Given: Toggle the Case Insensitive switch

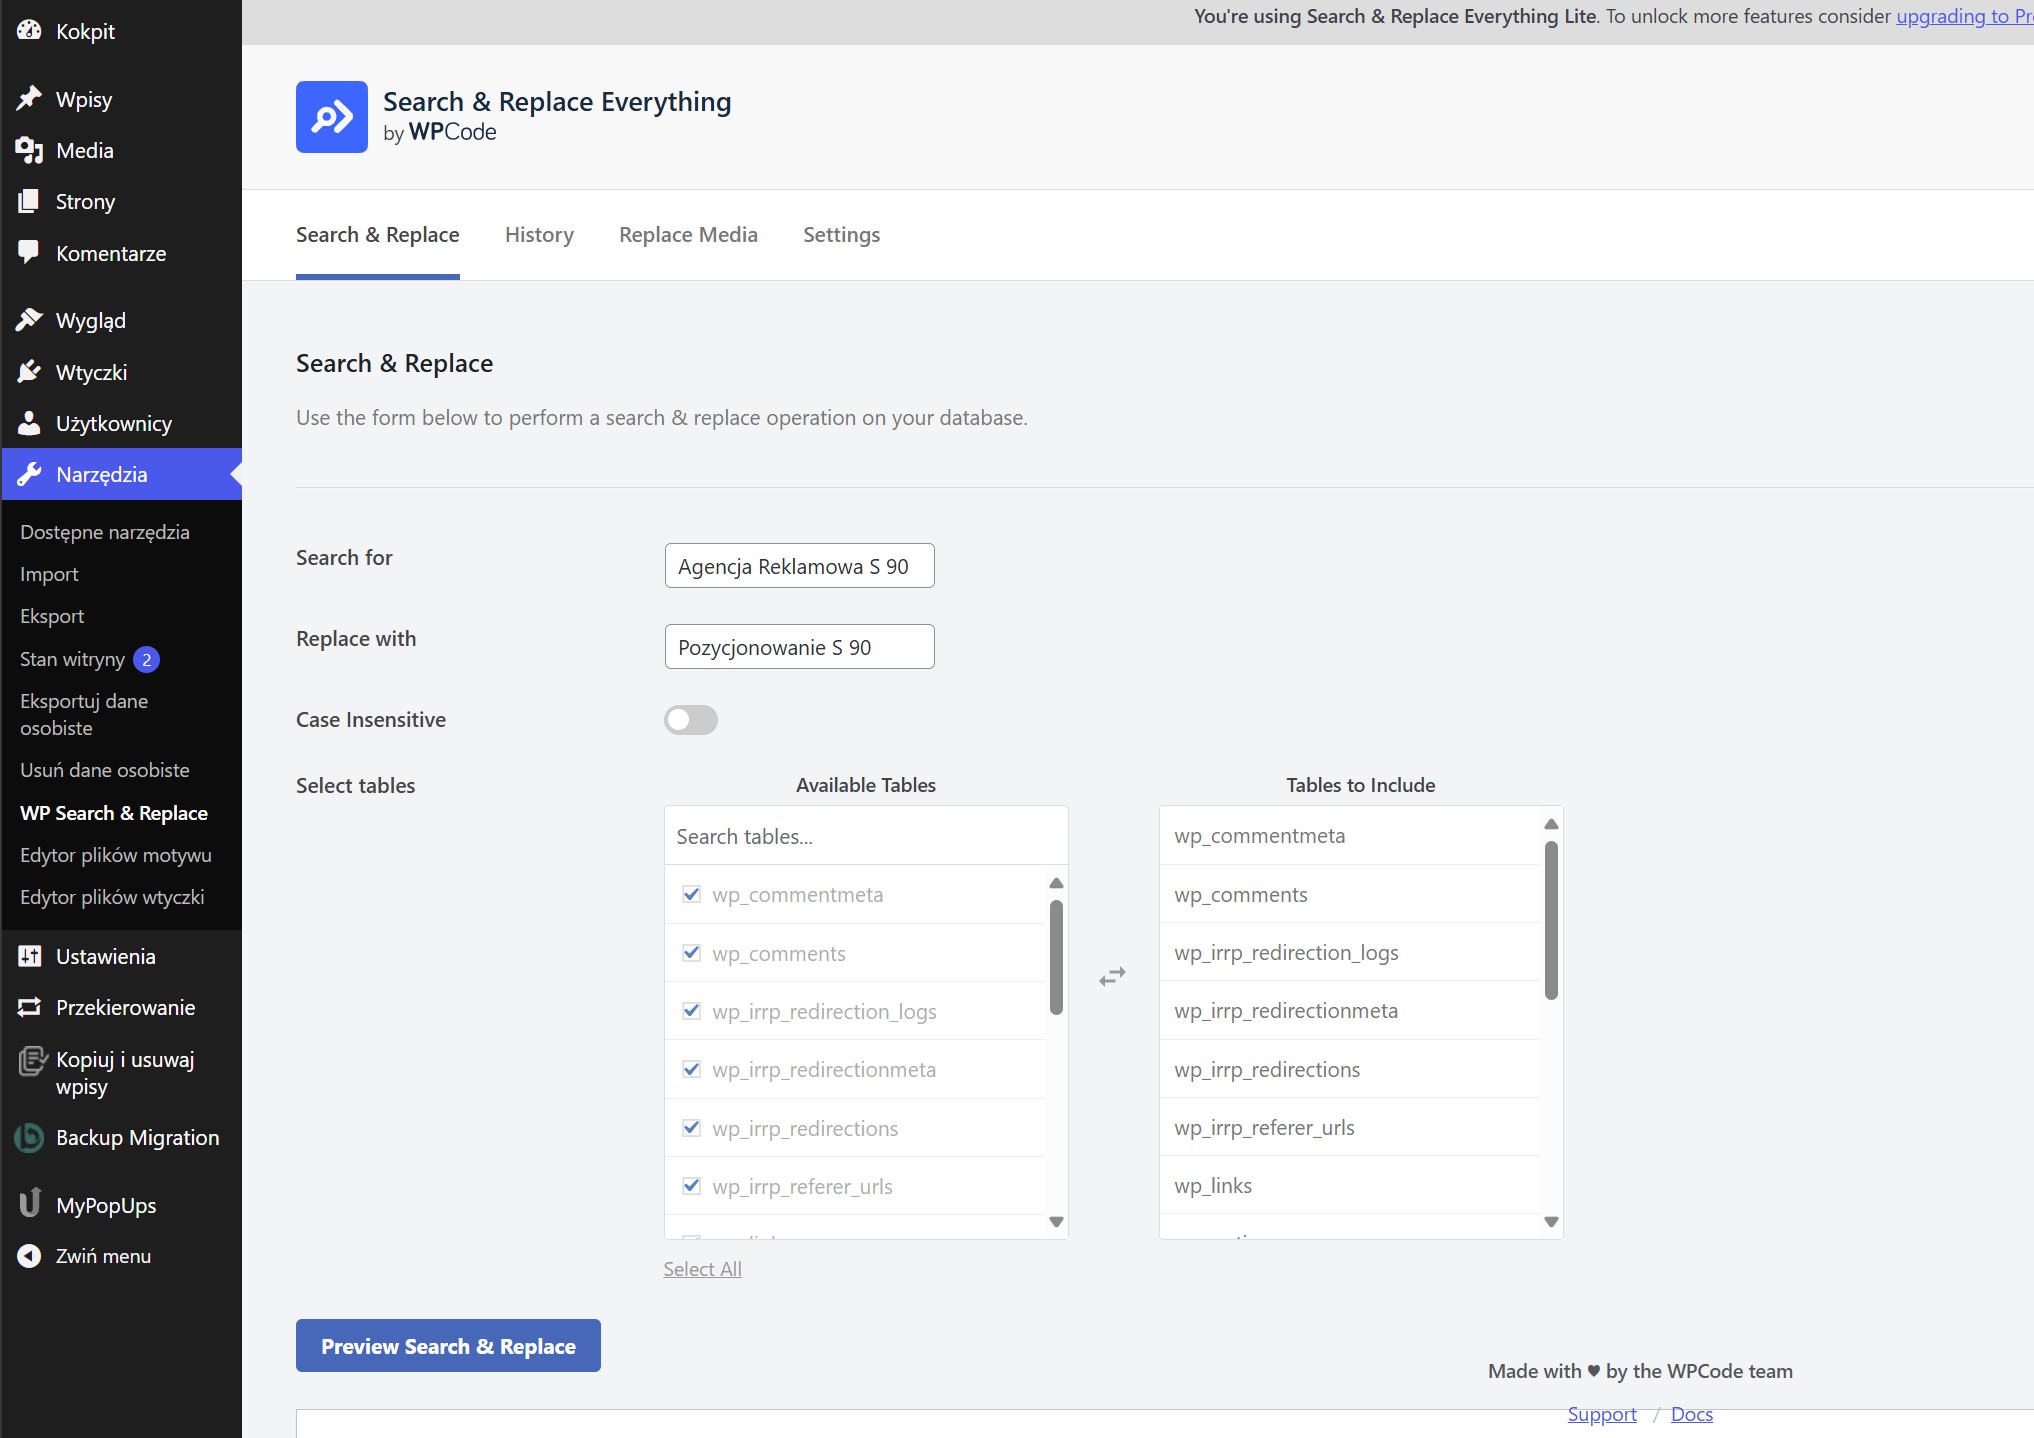Looking at the screenshot, I should point(690,720).
